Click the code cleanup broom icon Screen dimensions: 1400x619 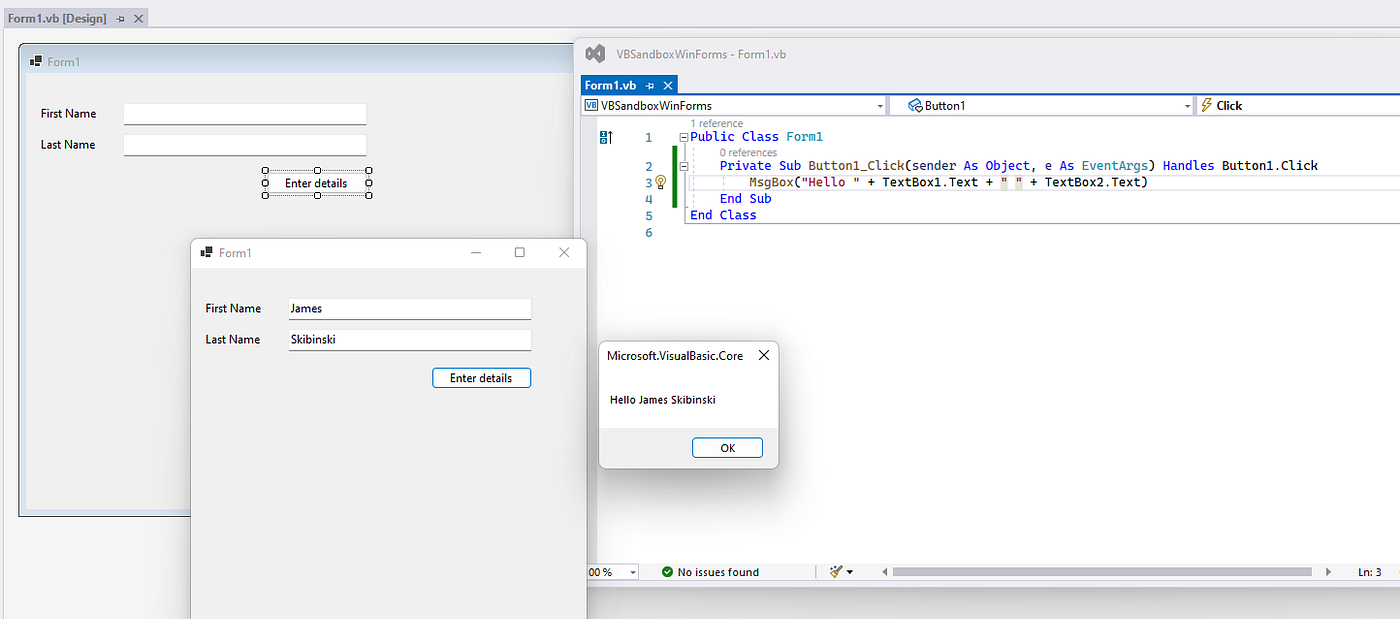click(x=836, y=572)
